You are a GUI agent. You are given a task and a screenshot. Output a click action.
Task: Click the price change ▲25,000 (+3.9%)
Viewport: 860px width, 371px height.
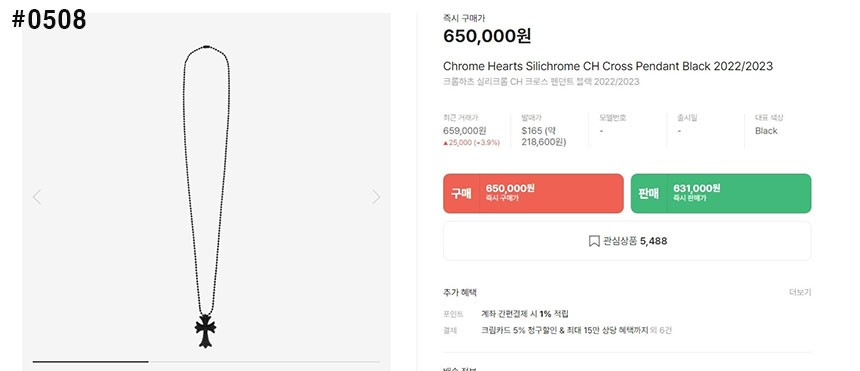coord(472,143)
